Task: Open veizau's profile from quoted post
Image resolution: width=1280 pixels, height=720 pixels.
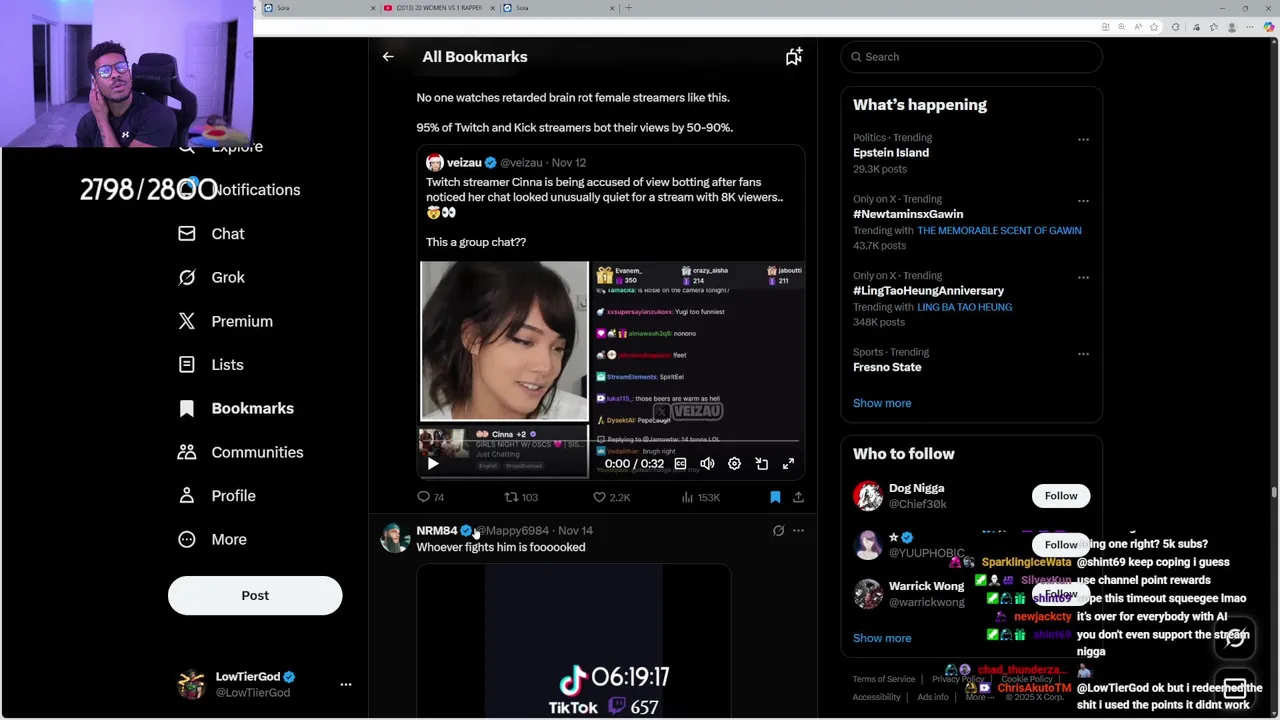Action: click(x=464, y=163)
